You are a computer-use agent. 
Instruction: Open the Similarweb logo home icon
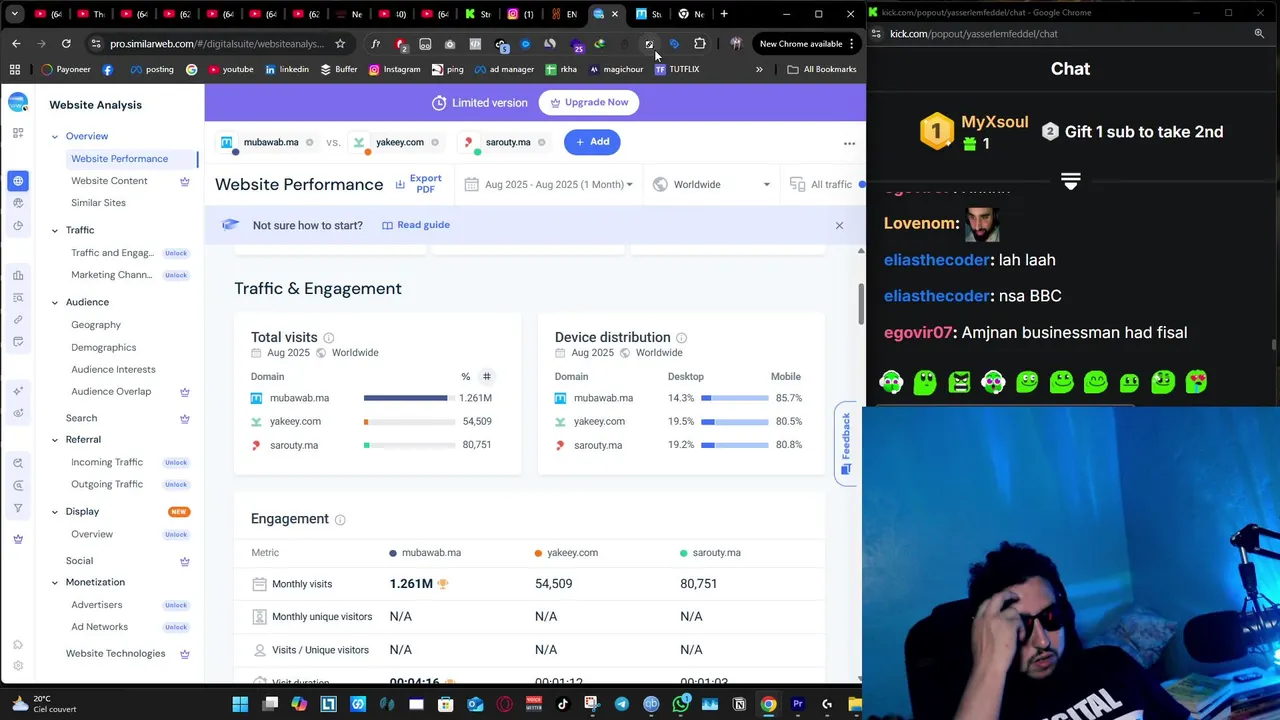[x=18, y=103]
